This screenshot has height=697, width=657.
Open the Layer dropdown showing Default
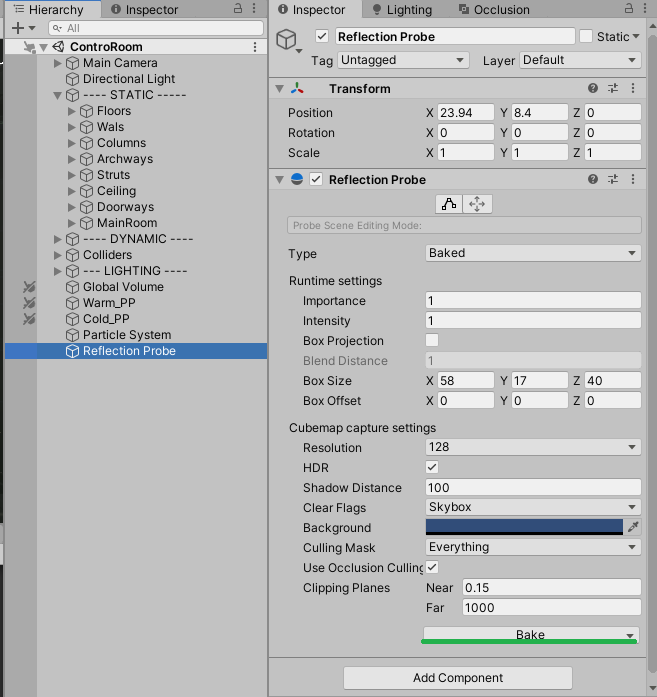(580, 60)
